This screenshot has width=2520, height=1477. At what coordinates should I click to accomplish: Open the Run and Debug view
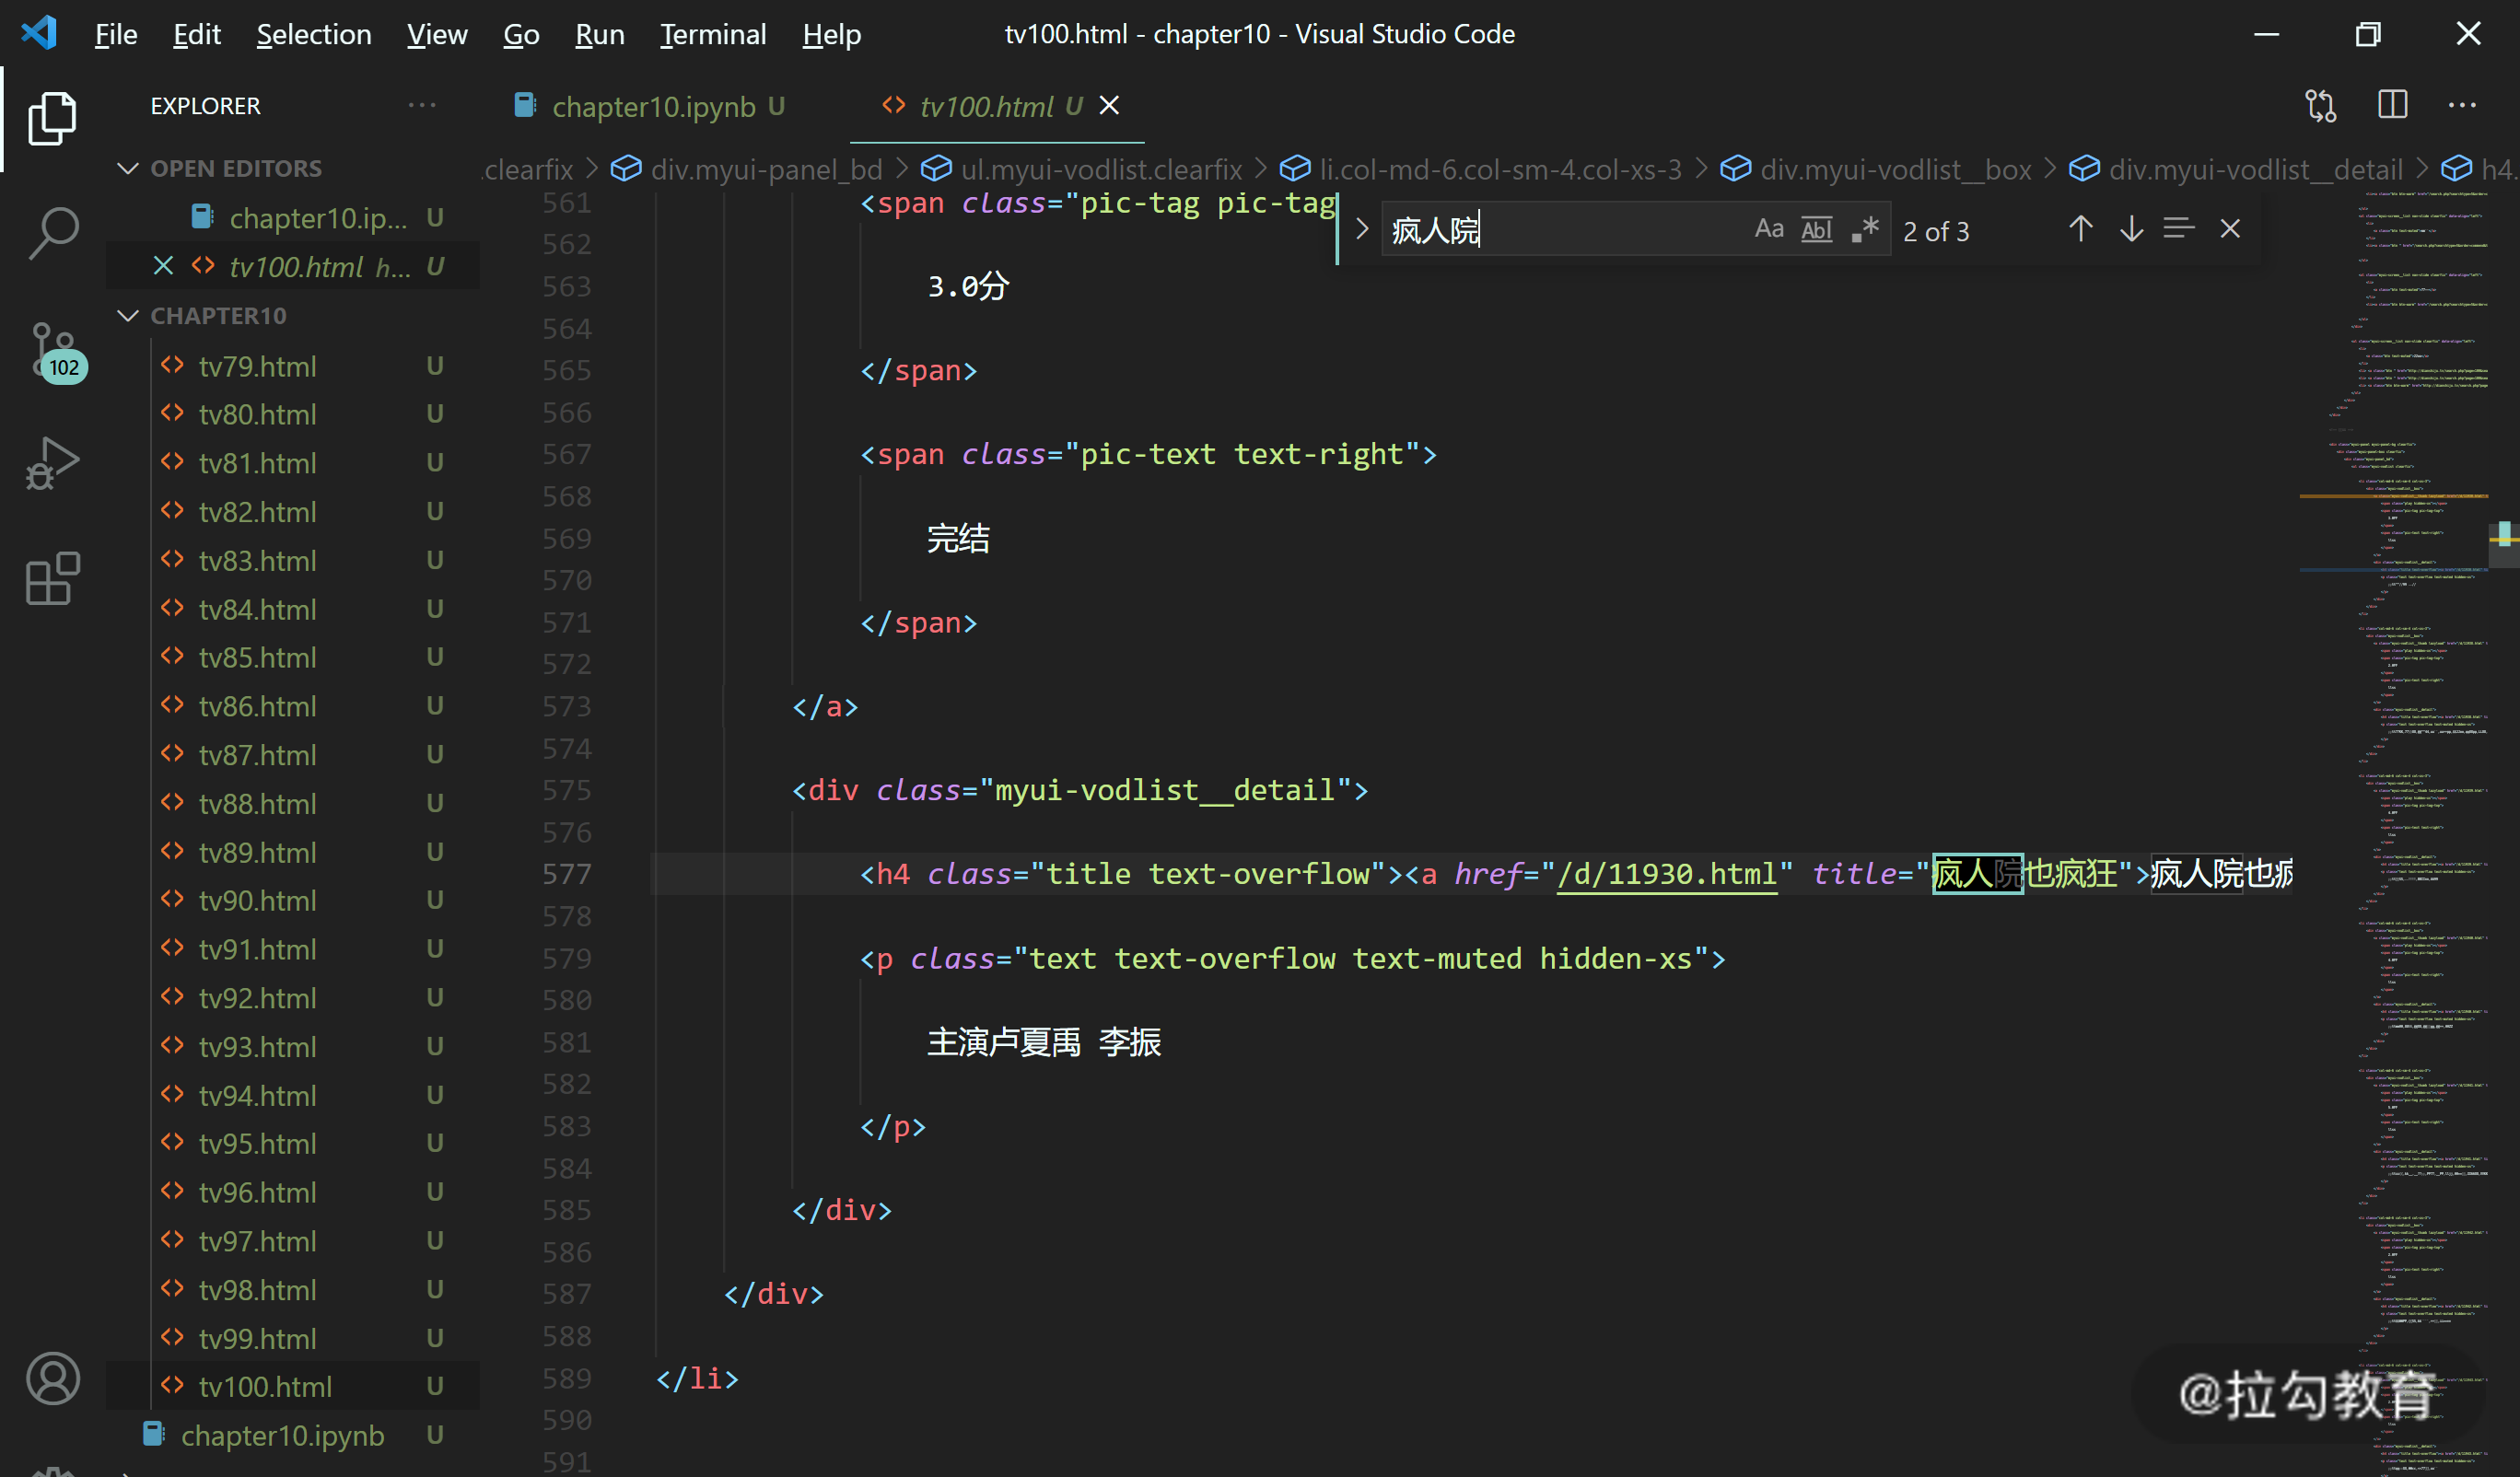[x=52, y=463]
